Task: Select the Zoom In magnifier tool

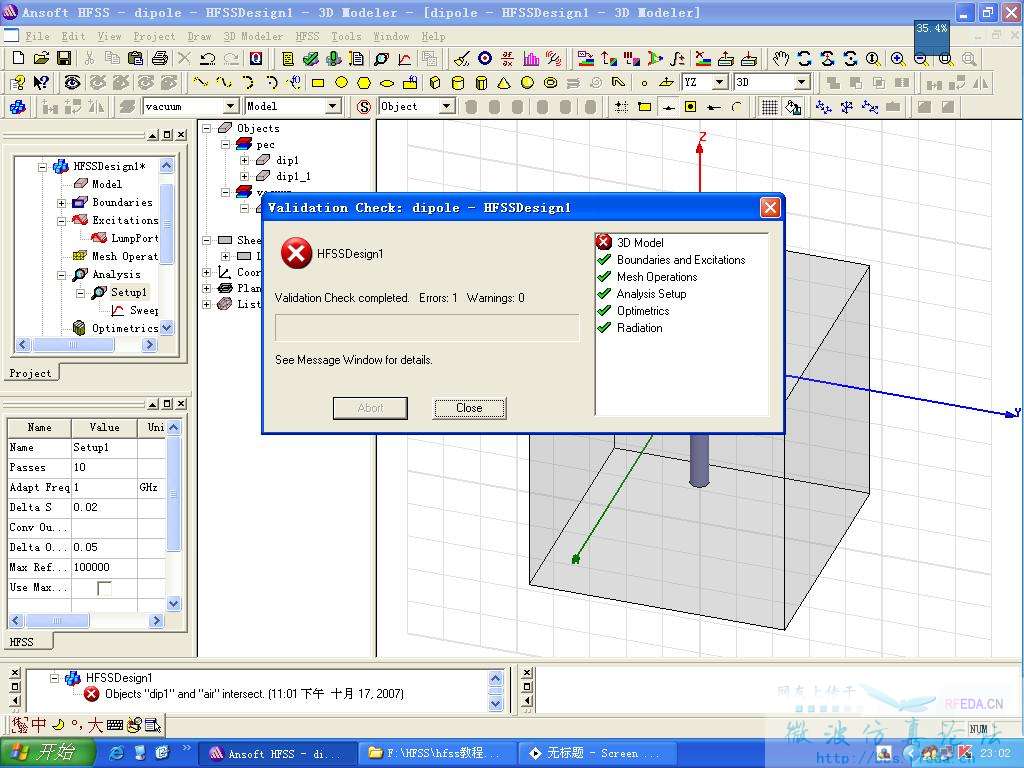Action: pyautogui.click(x=898, y=58)
